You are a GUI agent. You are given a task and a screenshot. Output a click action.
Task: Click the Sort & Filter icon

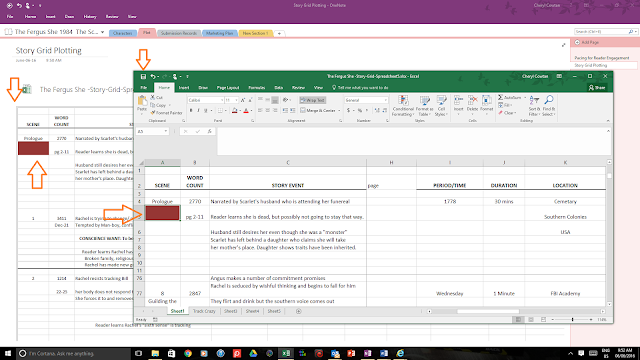tap(534, 100)
